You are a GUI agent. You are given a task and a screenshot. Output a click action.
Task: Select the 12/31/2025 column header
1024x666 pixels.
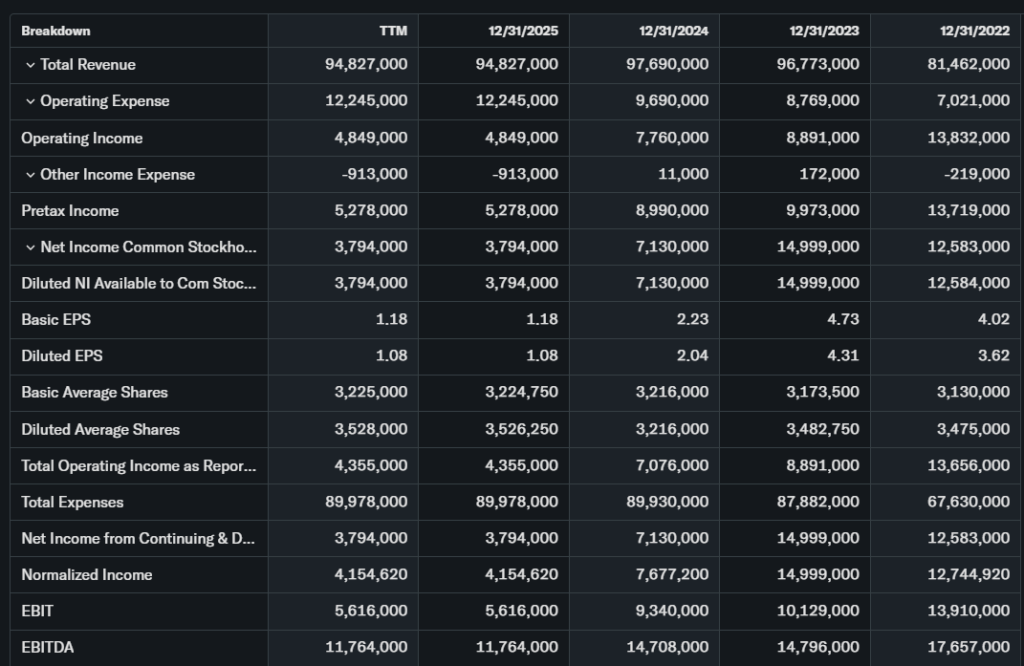click(526, 30)
